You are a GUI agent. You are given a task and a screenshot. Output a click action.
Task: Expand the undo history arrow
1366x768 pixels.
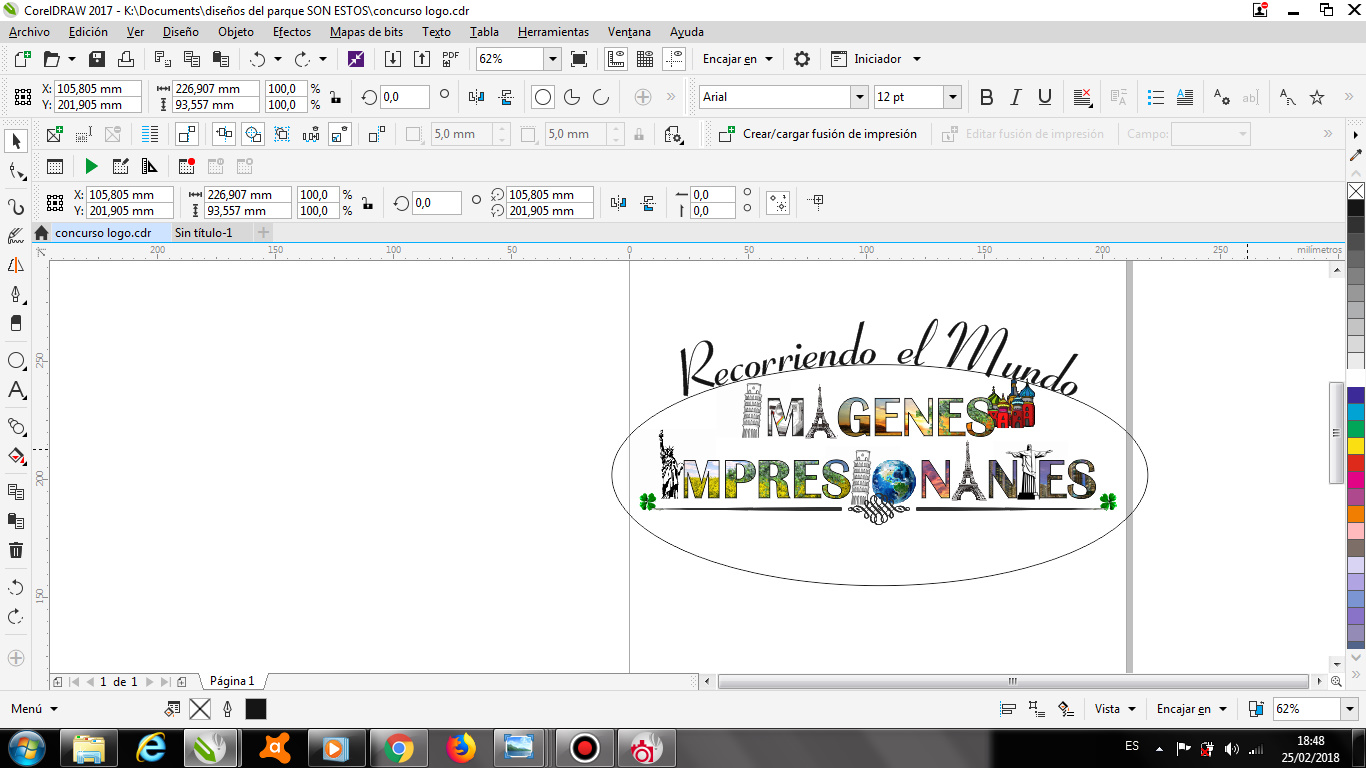tap(278, 59)
